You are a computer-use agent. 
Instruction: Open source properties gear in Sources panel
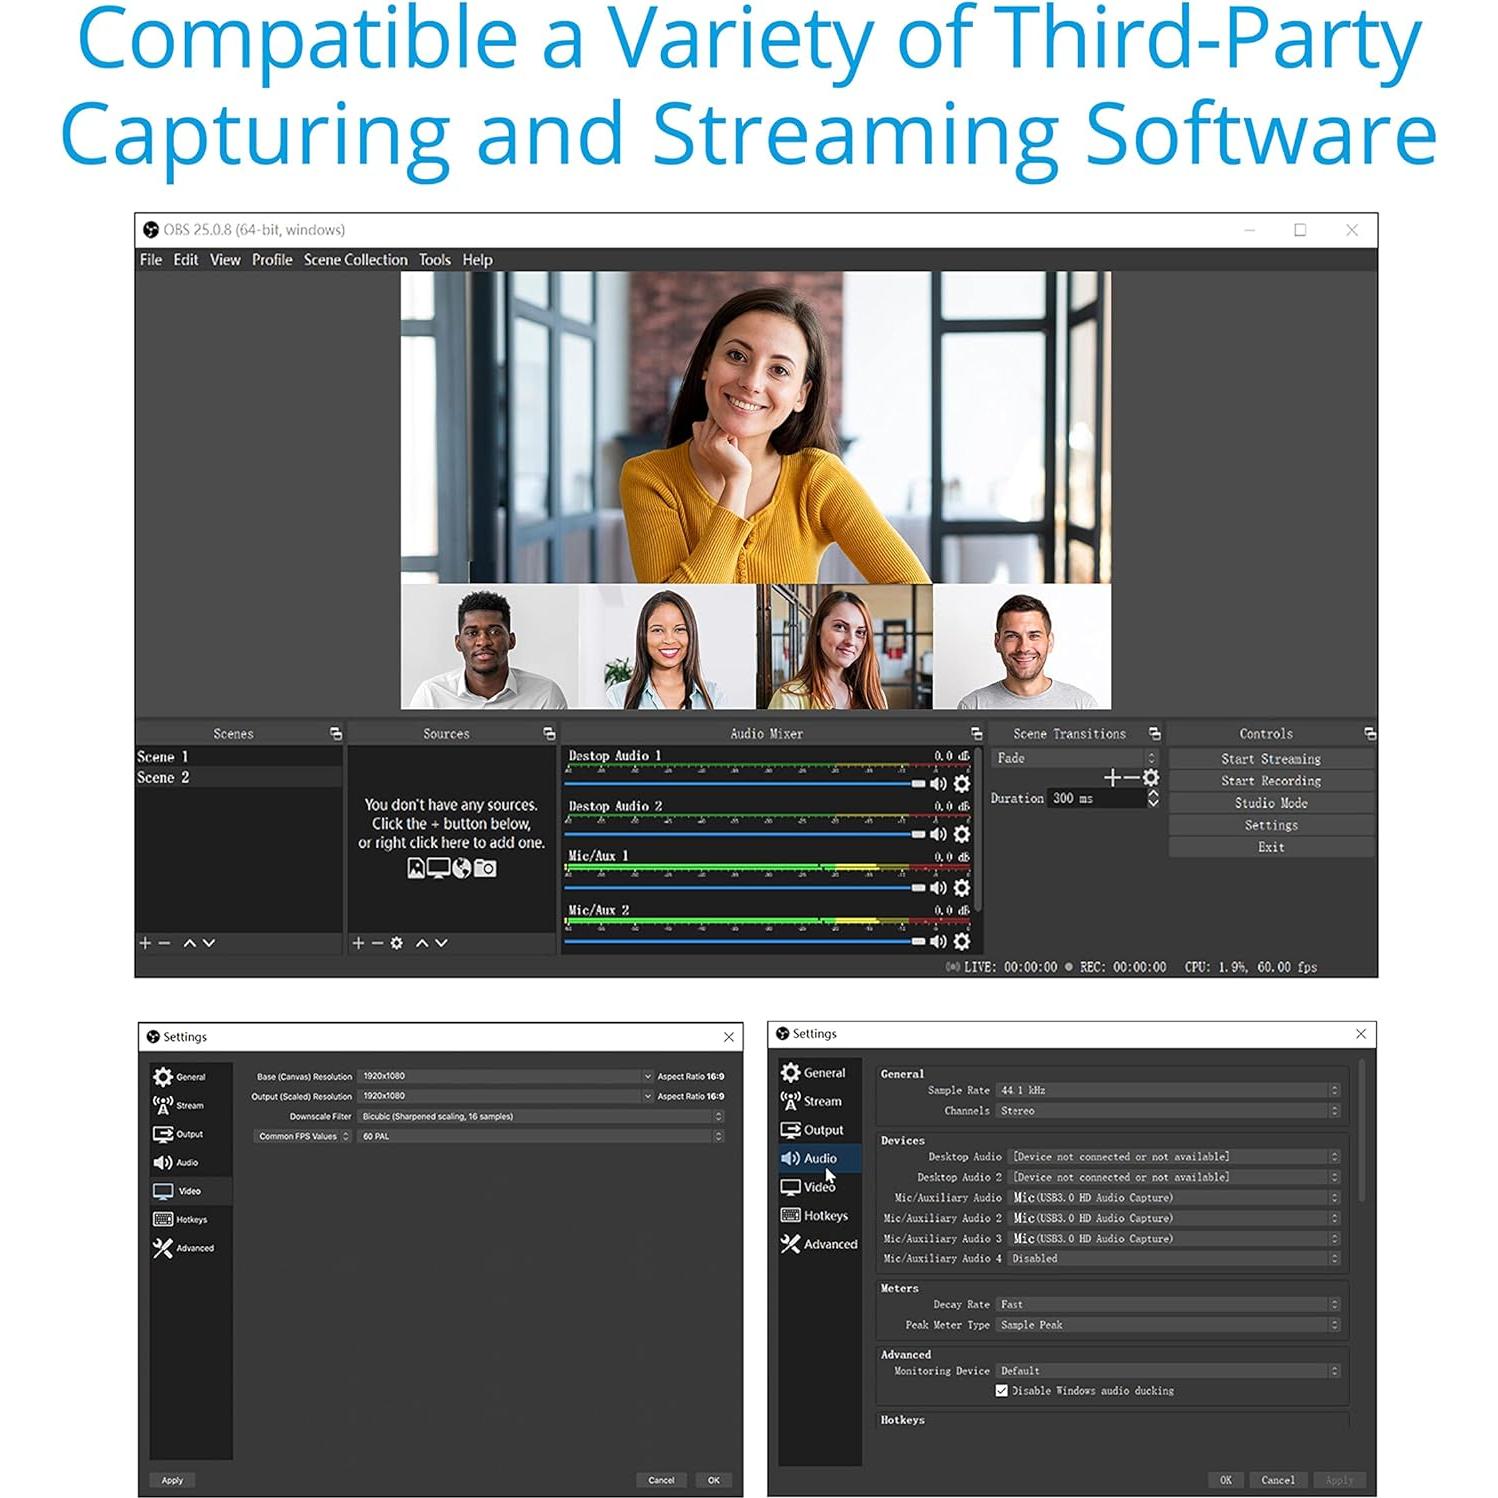click(397, 943)
